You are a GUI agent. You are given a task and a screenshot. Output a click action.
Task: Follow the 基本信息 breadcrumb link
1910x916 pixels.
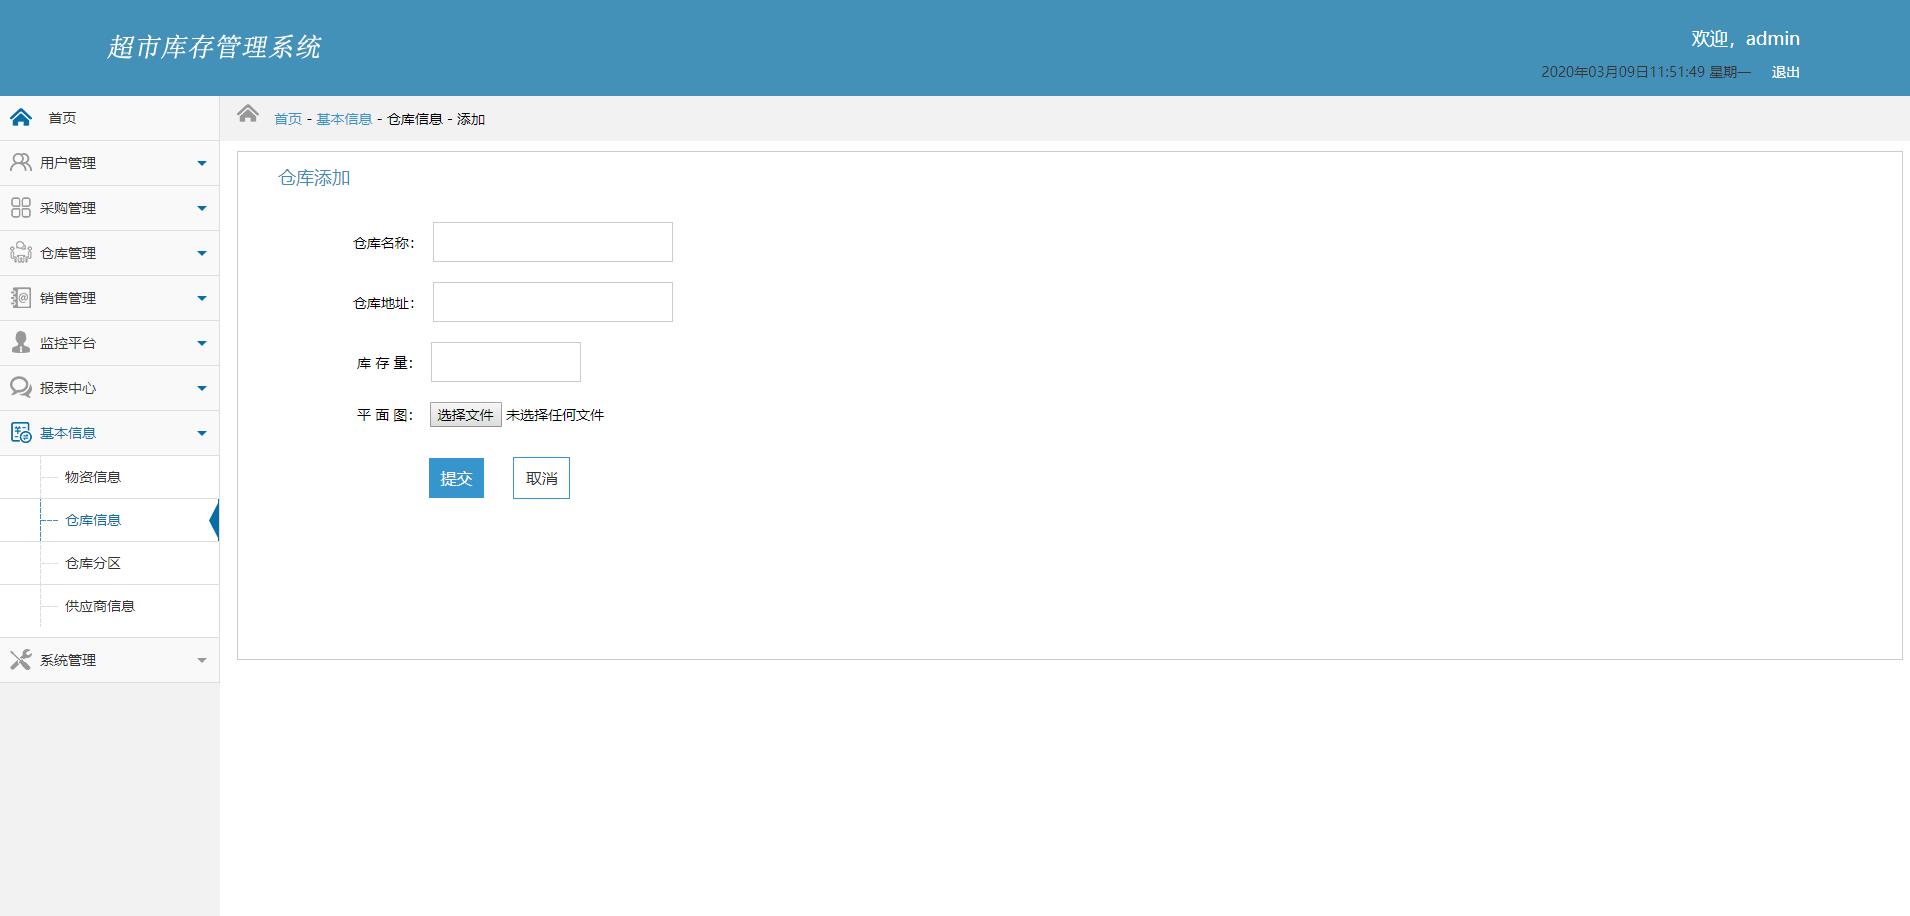pos(344,119)
